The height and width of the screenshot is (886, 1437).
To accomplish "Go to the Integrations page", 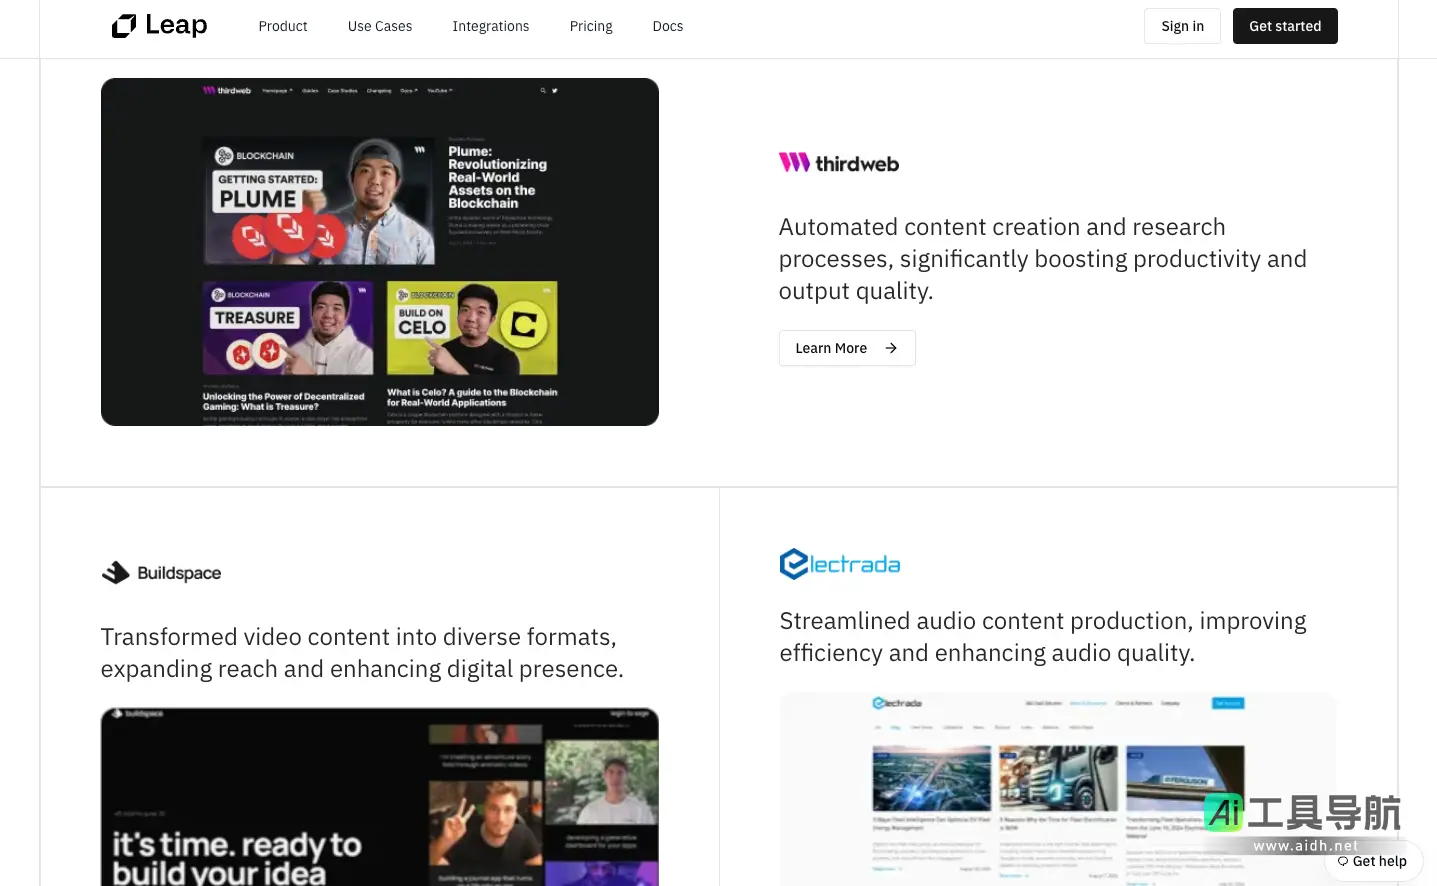I will click(x=490, y=26).
